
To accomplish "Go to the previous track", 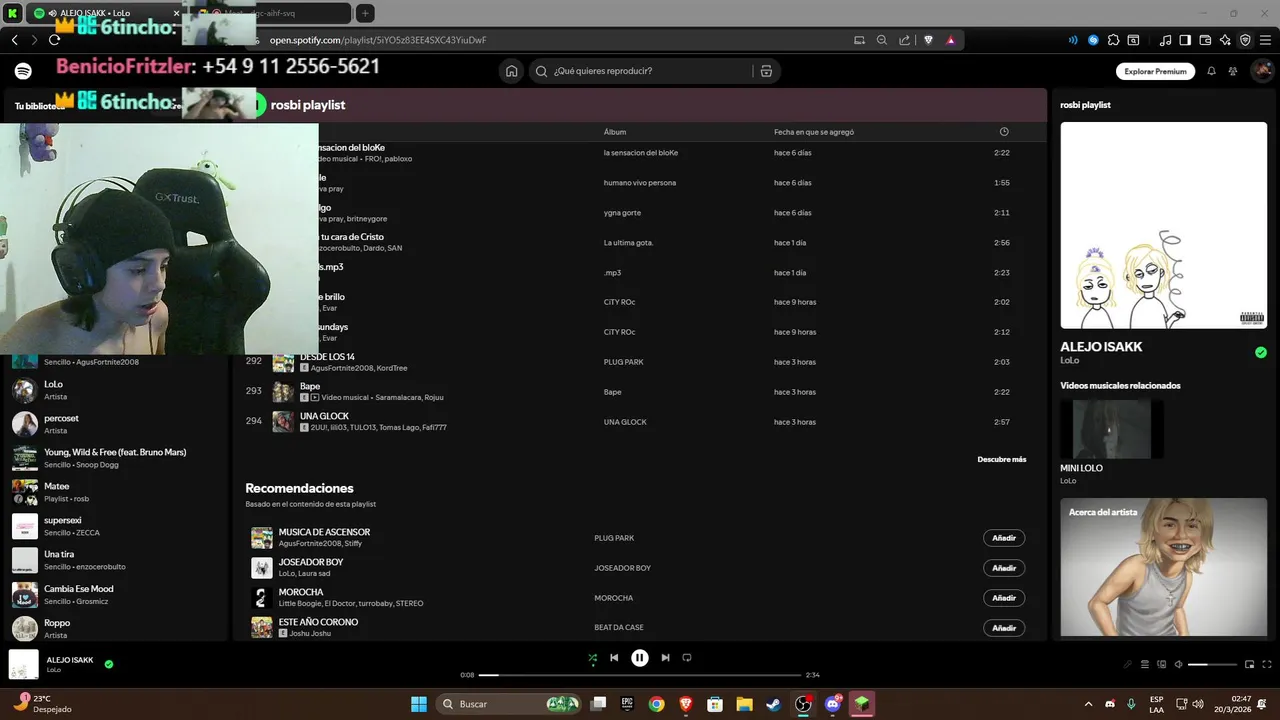I will coord(614,658).
